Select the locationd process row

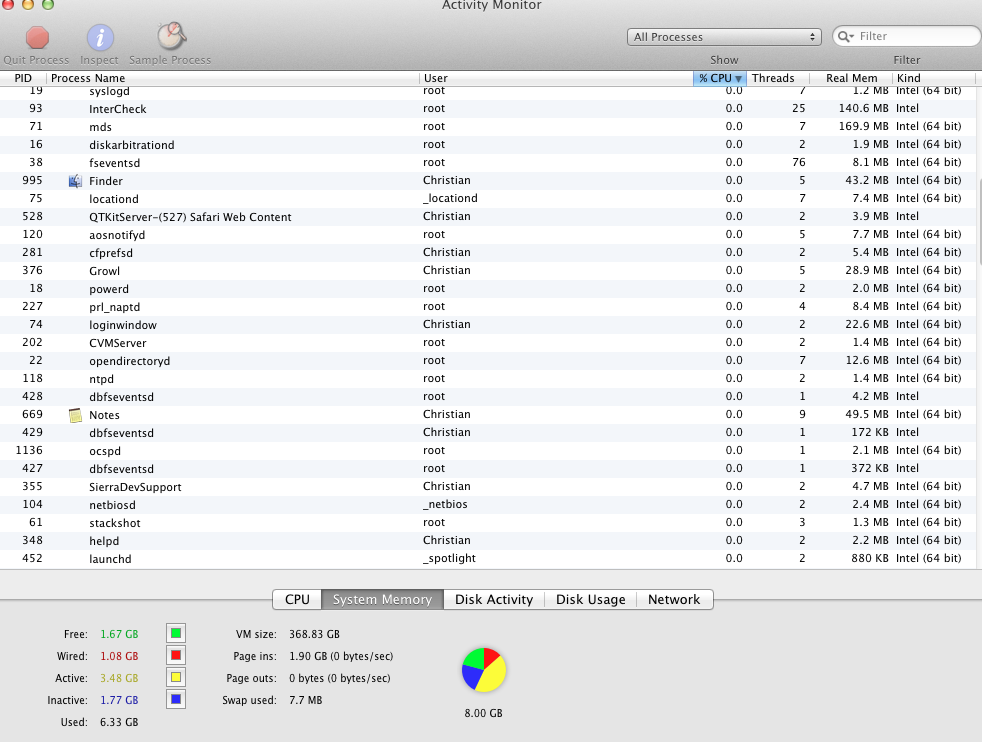488,199
